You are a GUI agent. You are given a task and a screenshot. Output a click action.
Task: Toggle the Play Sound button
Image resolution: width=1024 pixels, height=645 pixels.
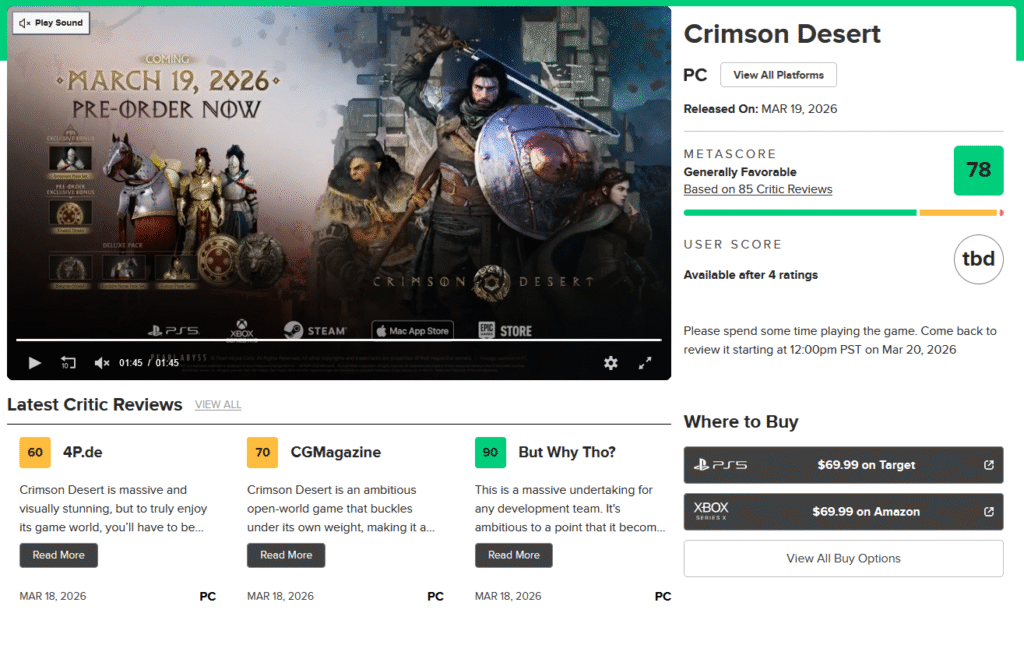tap(51, 23)
